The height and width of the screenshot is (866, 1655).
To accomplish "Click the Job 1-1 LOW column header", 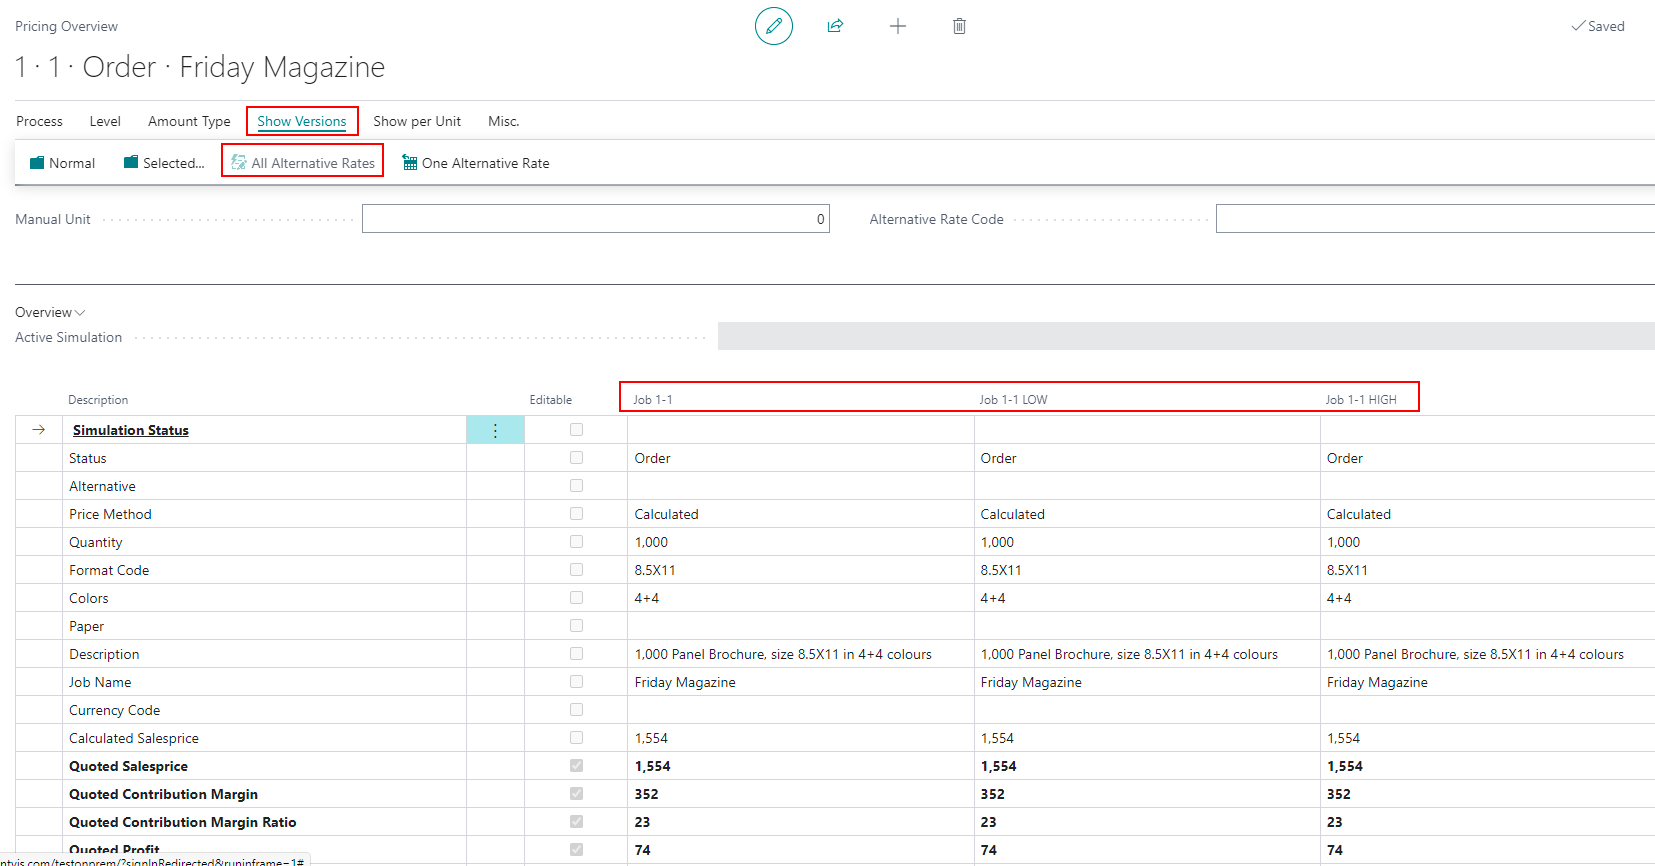I will pos(1013,400).
